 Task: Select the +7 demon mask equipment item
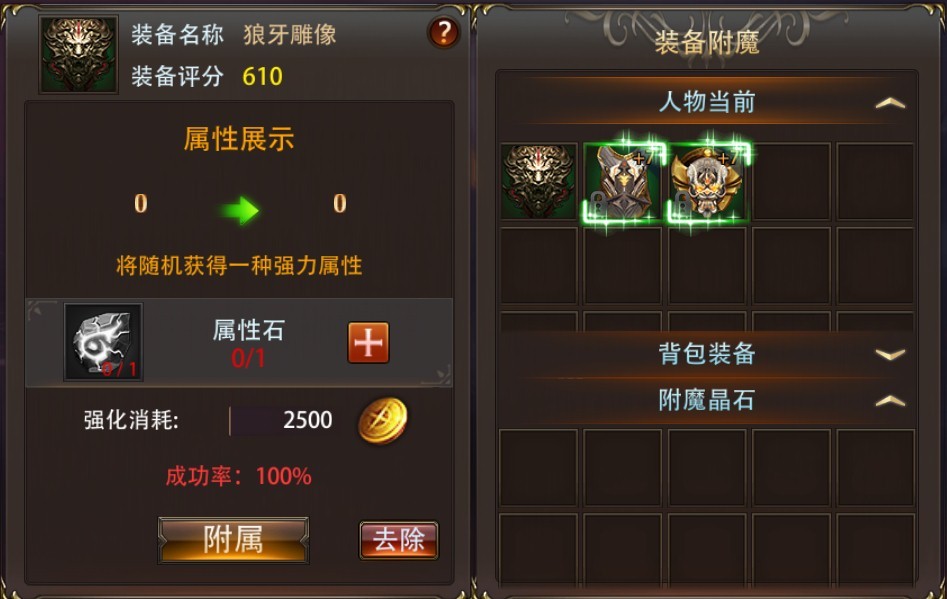click(x=707, y=181)
